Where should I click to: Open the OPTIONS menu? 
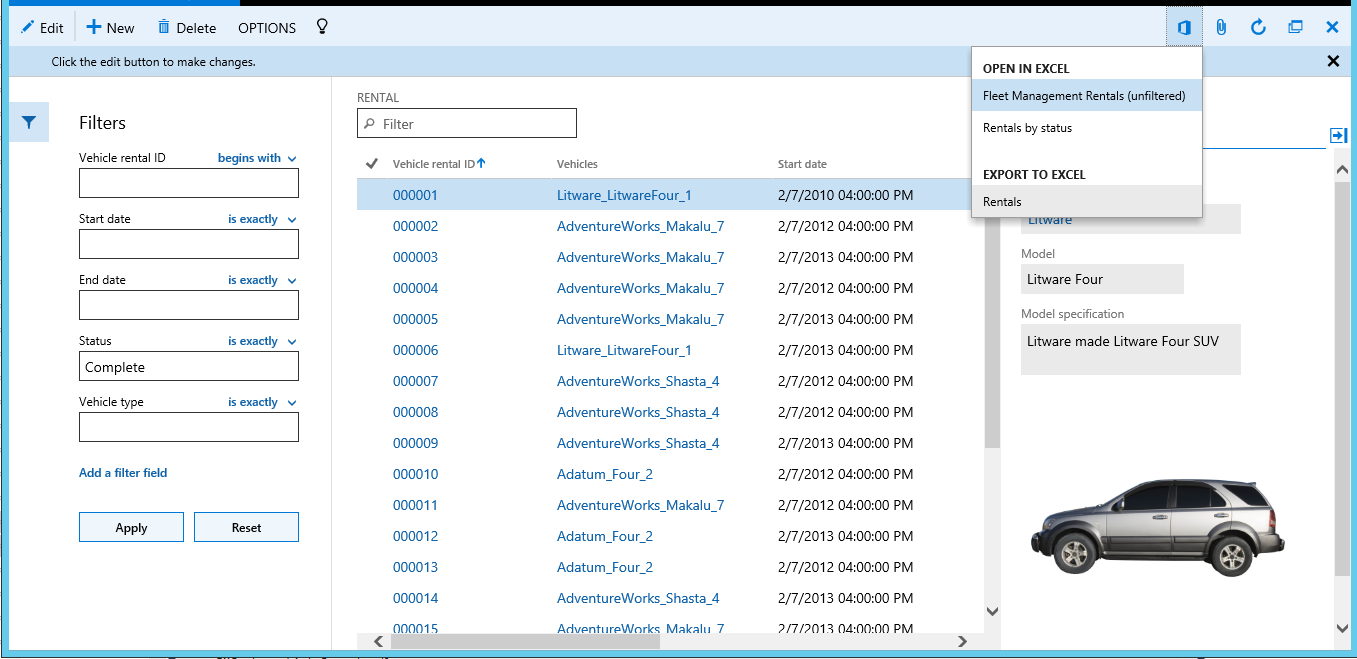click(x=267, y=28)
